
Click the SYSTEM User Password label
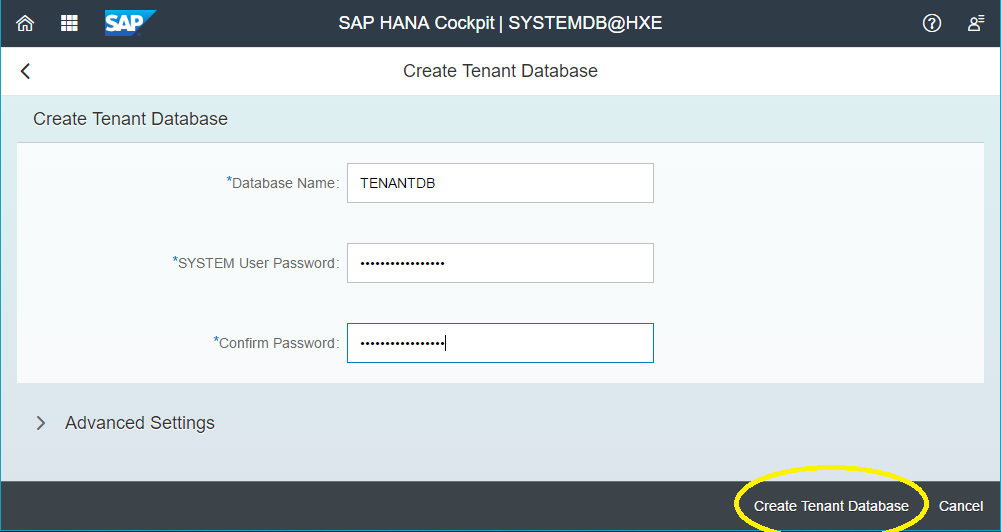click(x=256, y=262)
